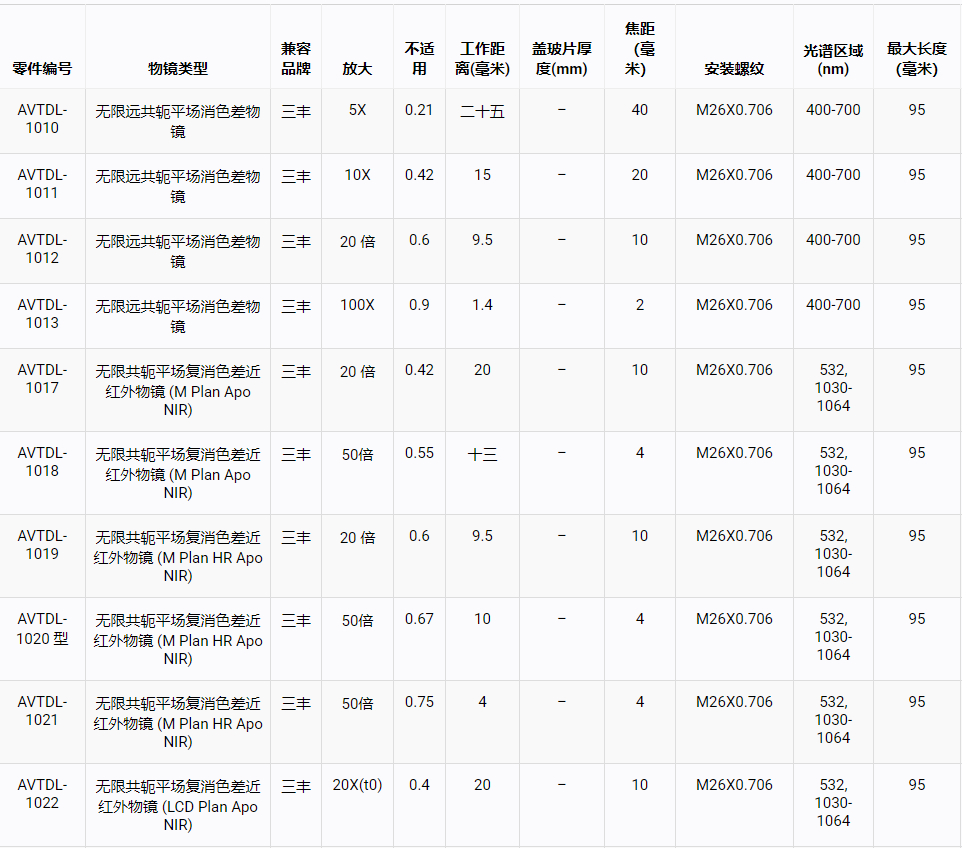Click the 0.4 value in AVTDL-1022 row

click(419, 785)
